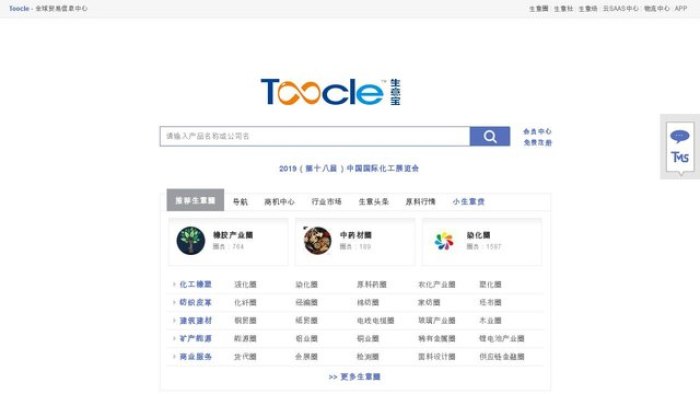The image size is (700, 394).
Task: Open the 中药材圈 herb thumbnail
Action: point(317,241)
